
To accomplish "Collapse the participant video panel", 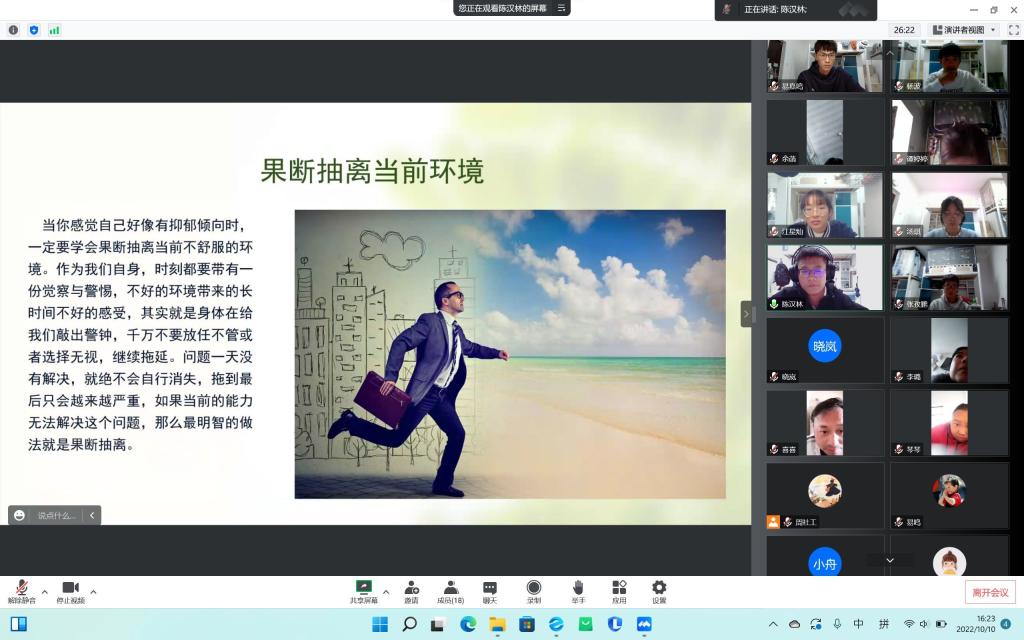I will 745,314.
